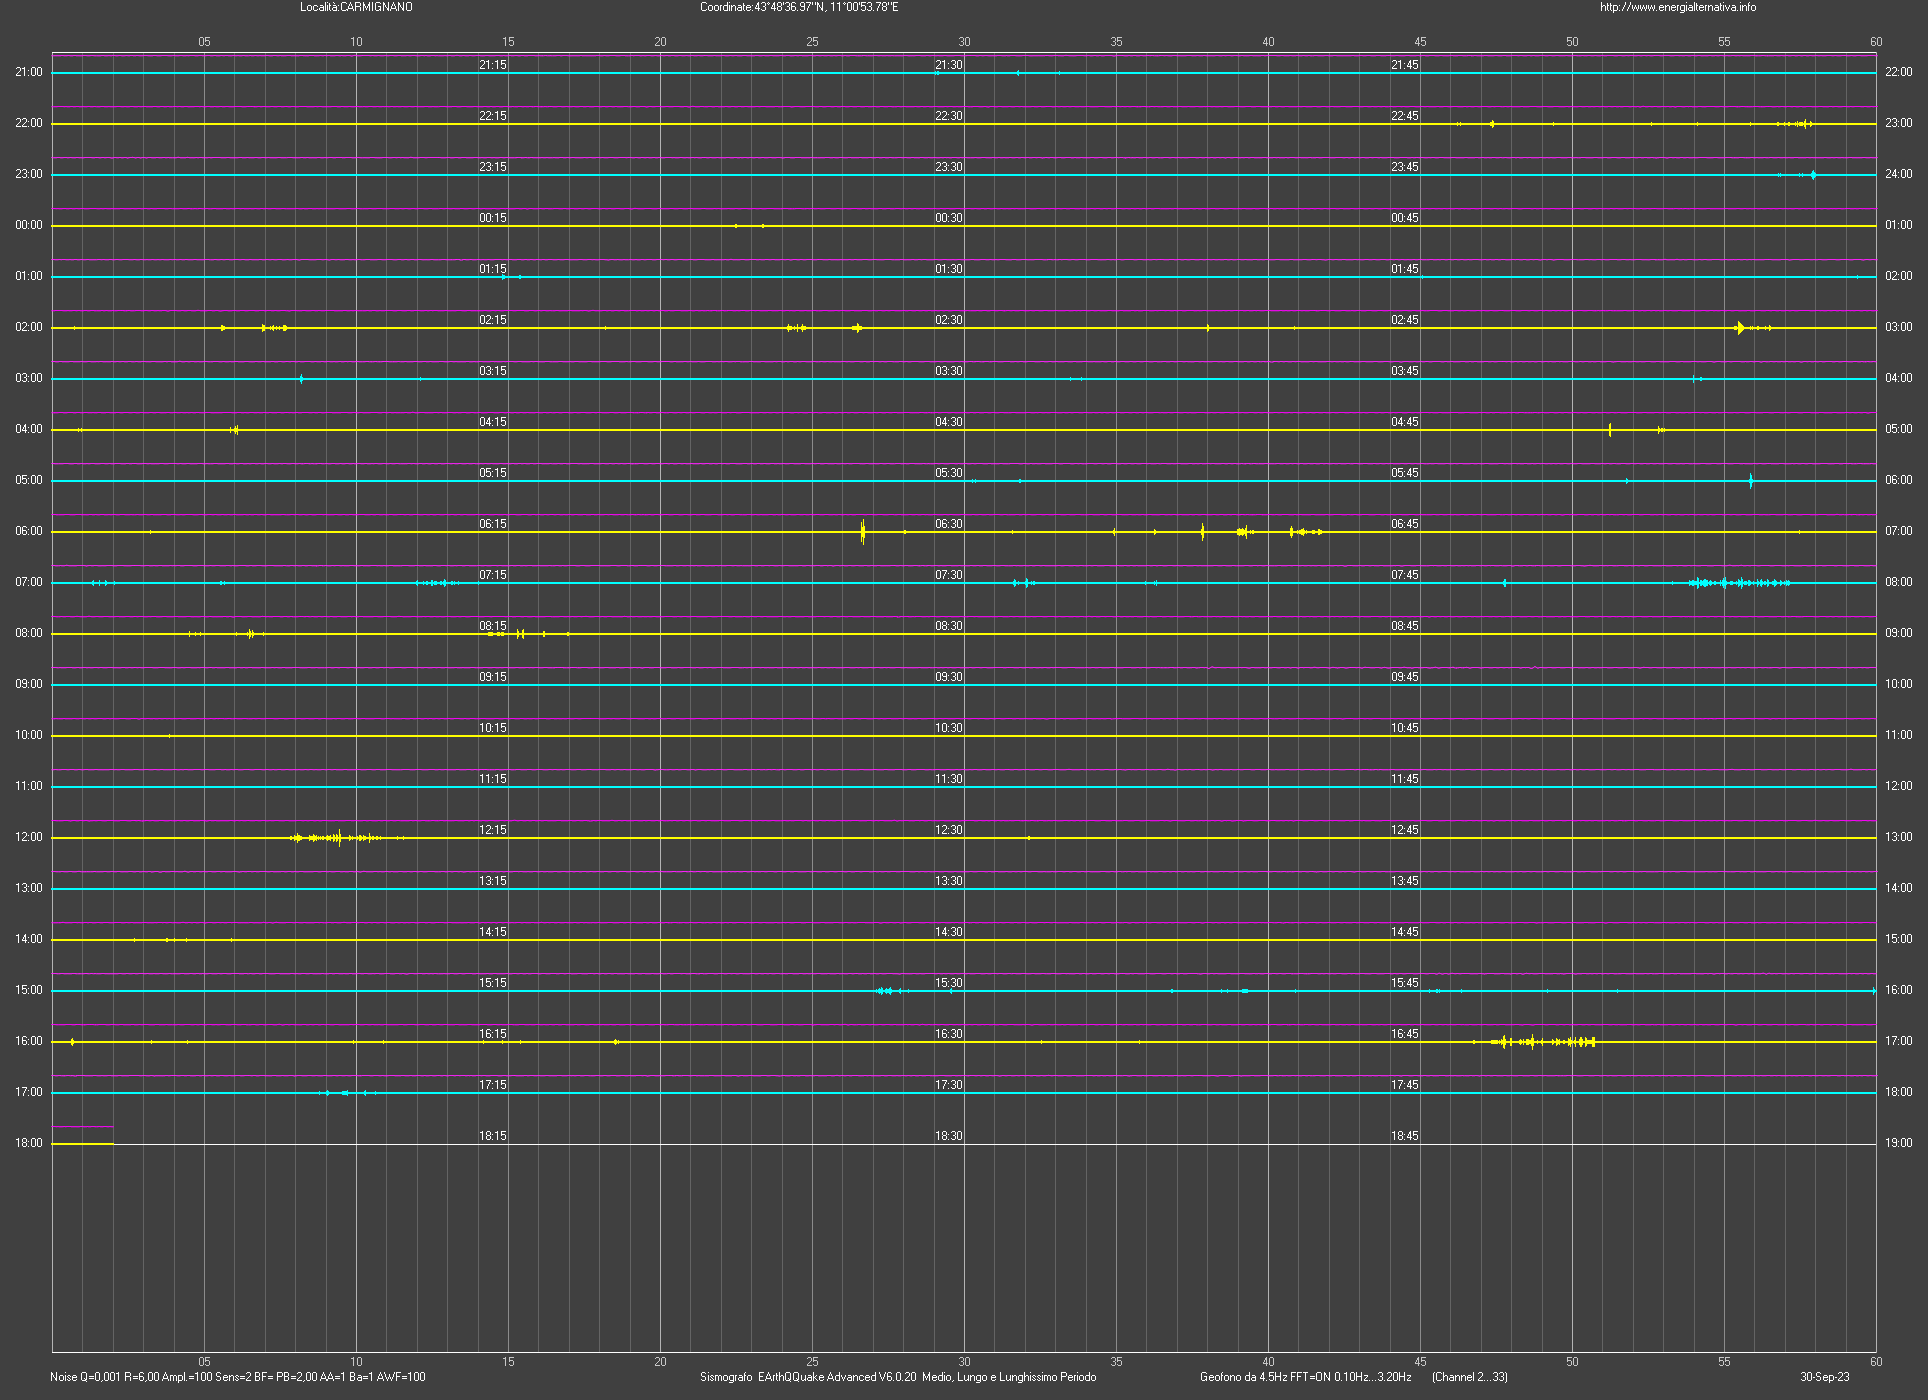The width and height of the screenshot is (1928, 1400).
Task: Click the Località:CARMIGNANO label
Action: pos(356,7)
